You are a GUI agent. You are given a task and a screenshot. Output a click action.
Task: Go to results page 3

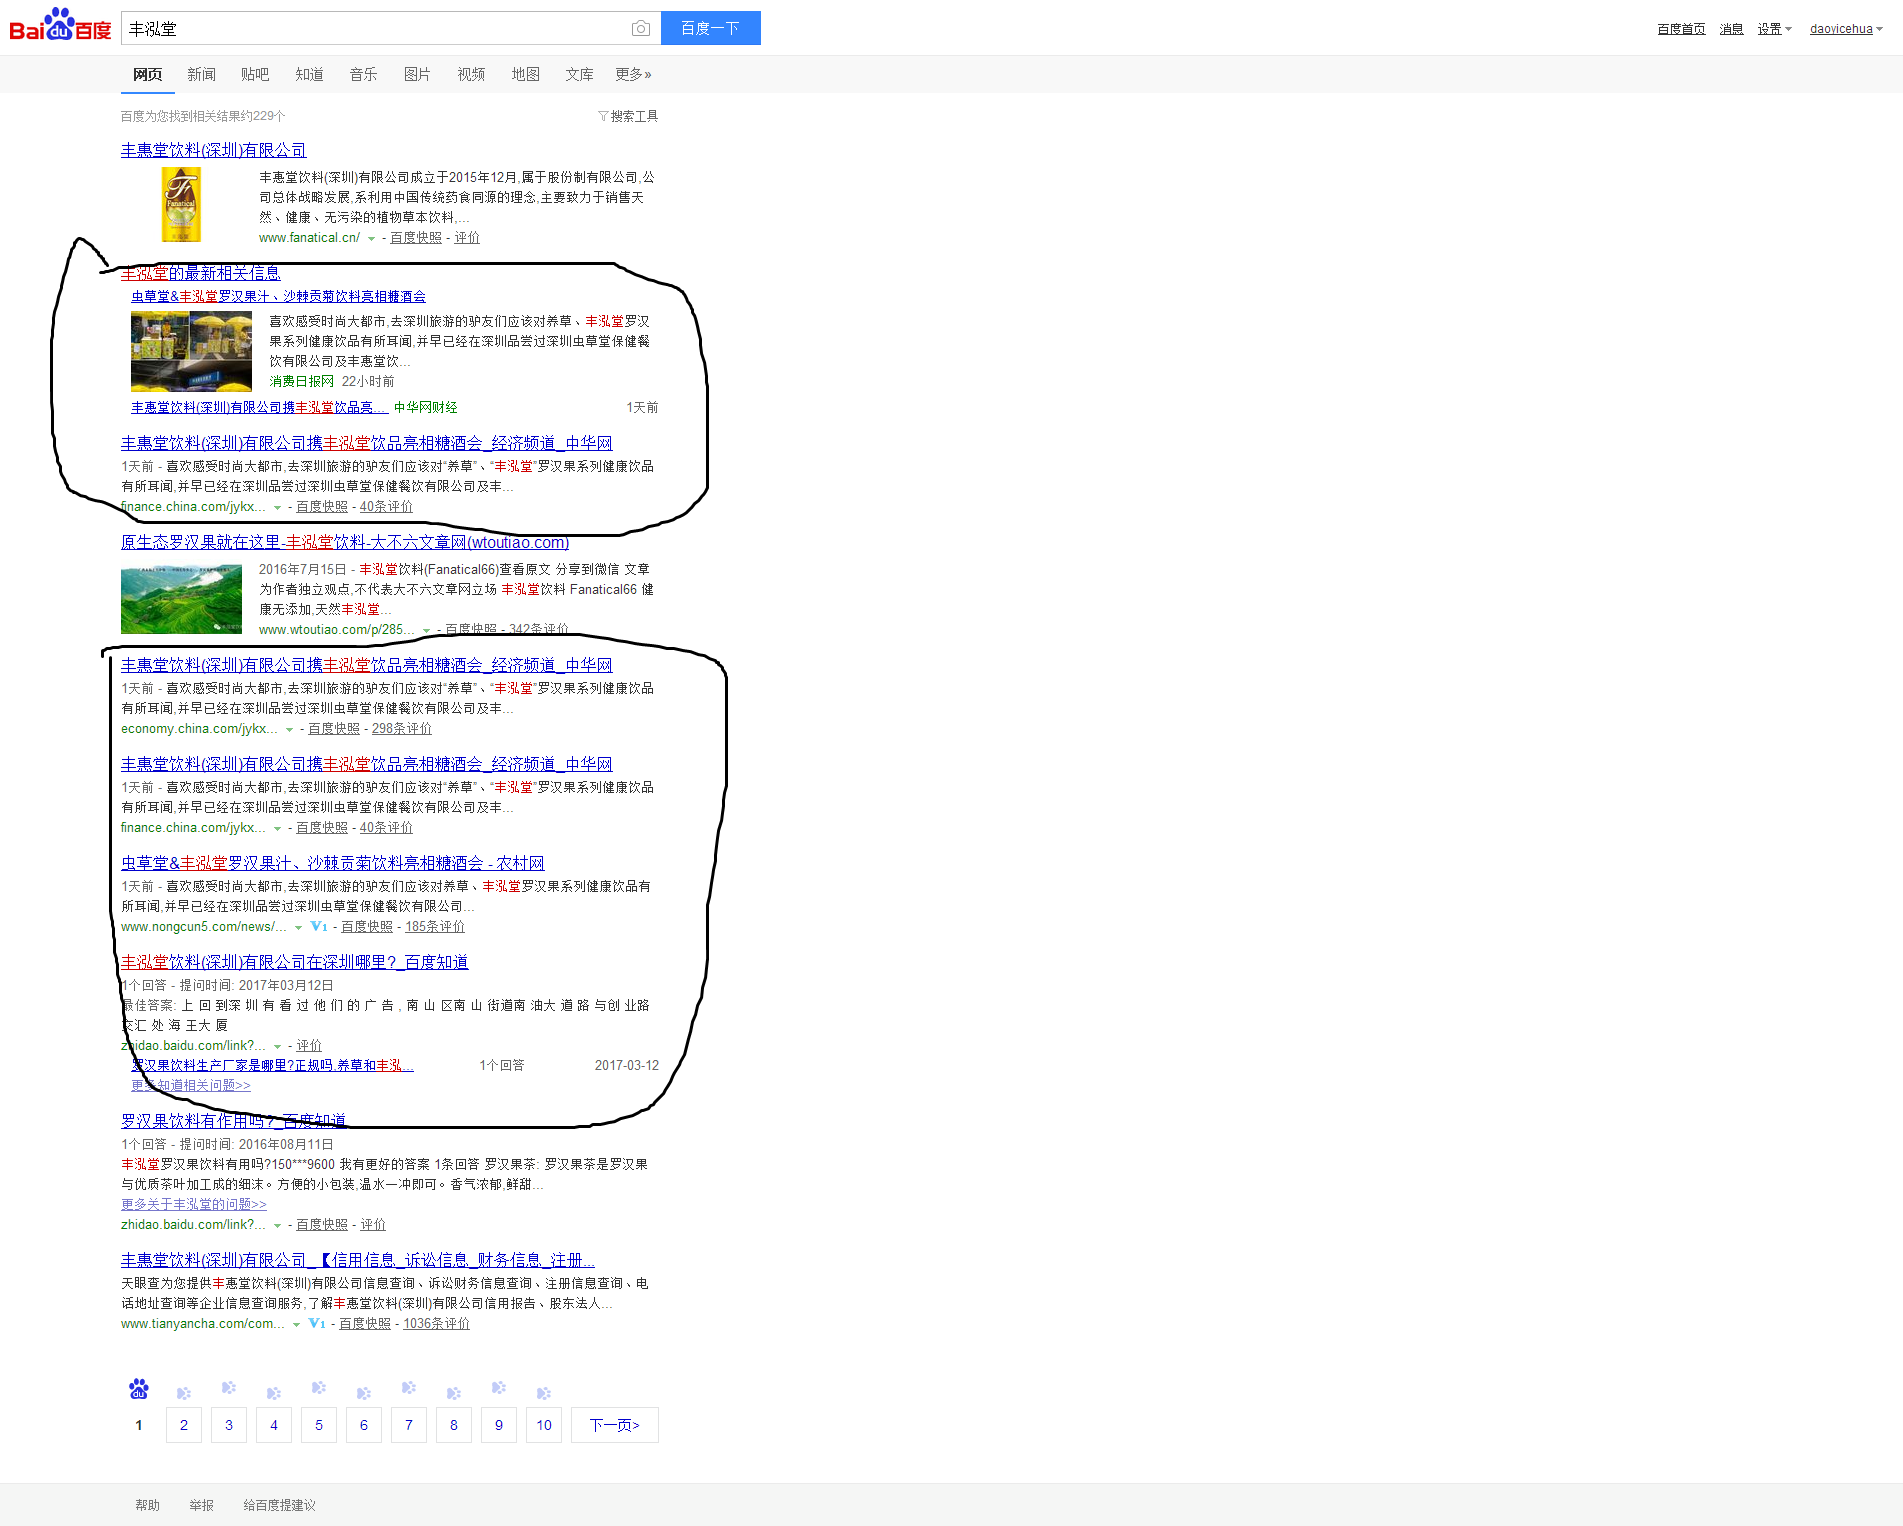(x=229, y=1425)
